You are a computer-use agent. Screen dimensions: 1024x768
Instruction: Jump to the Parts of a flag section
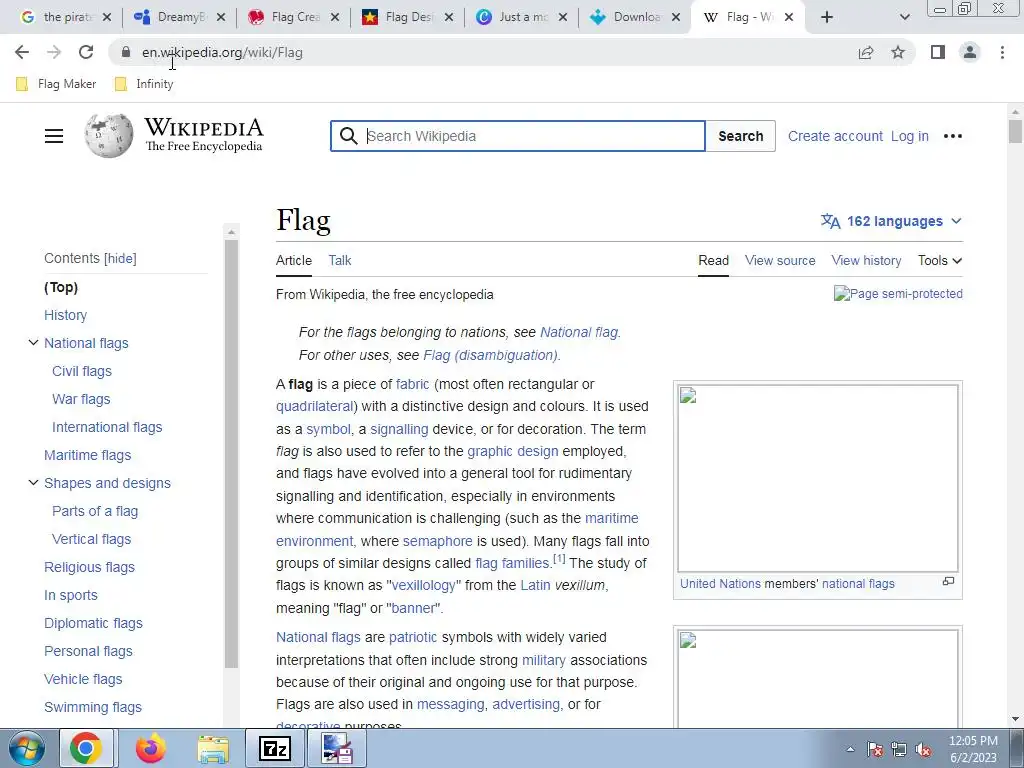(95, 511)
